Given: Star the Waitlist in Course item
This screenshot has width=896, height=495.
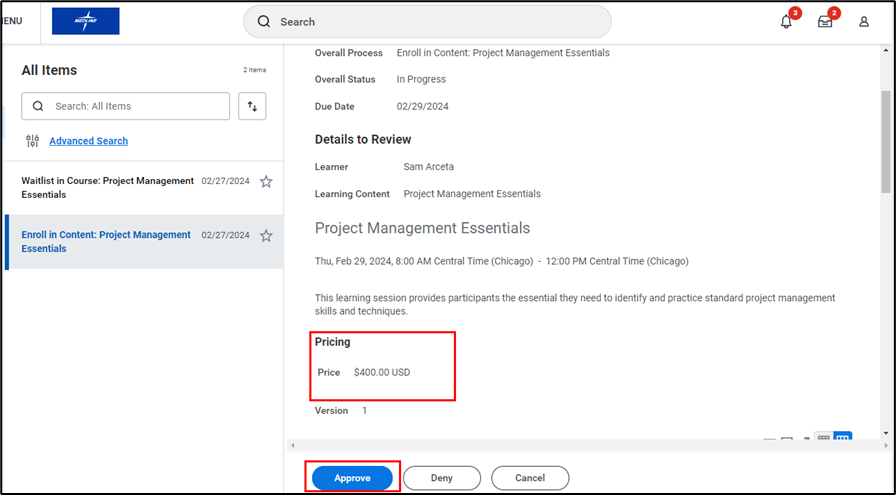Looking at the screenshot, I should 266,181.
